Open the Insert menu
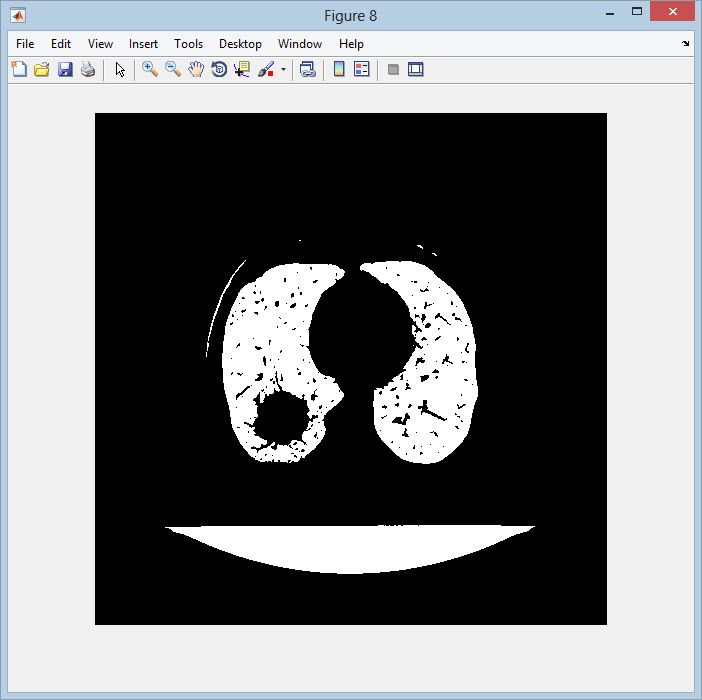This screenshot has height=700, width=702. 143,44
